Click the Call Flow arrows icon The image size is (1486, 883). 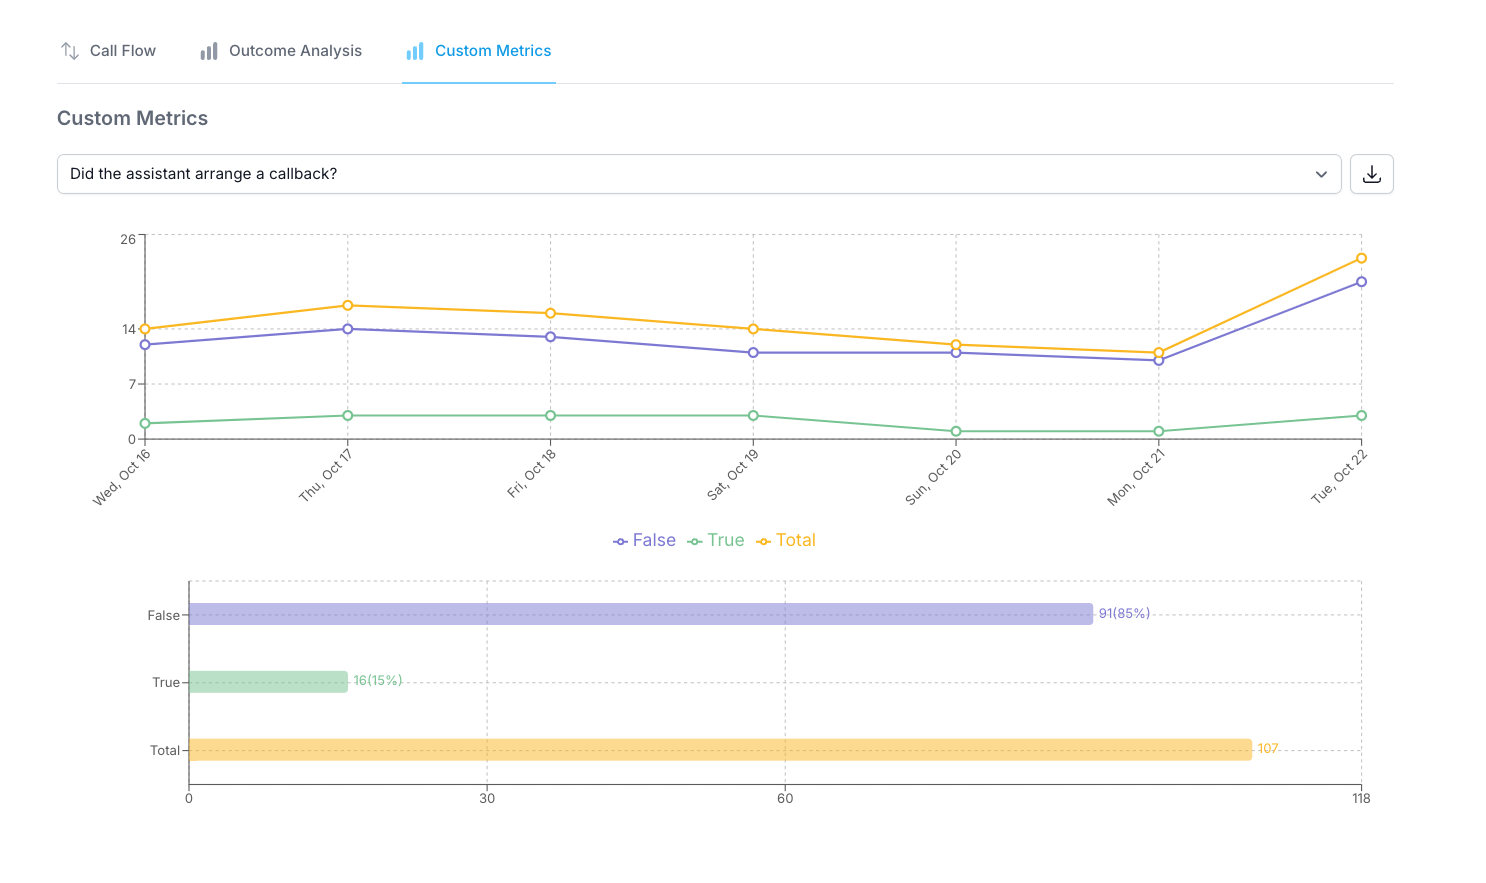pyautogui.click(x=70, y=51)
